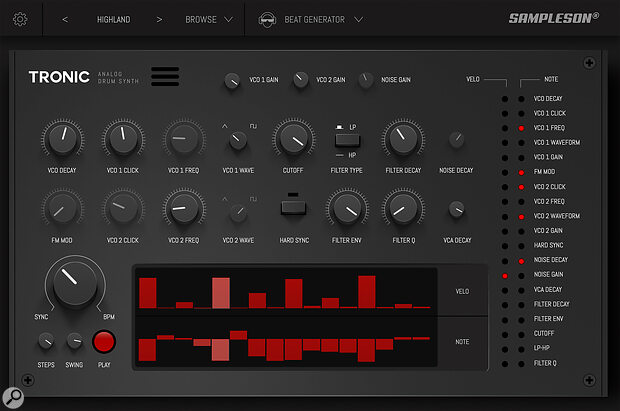This screenshot has width=620, height=411.
Task: Click the HIGHLAND preset name
Action: tap(113, 19)
